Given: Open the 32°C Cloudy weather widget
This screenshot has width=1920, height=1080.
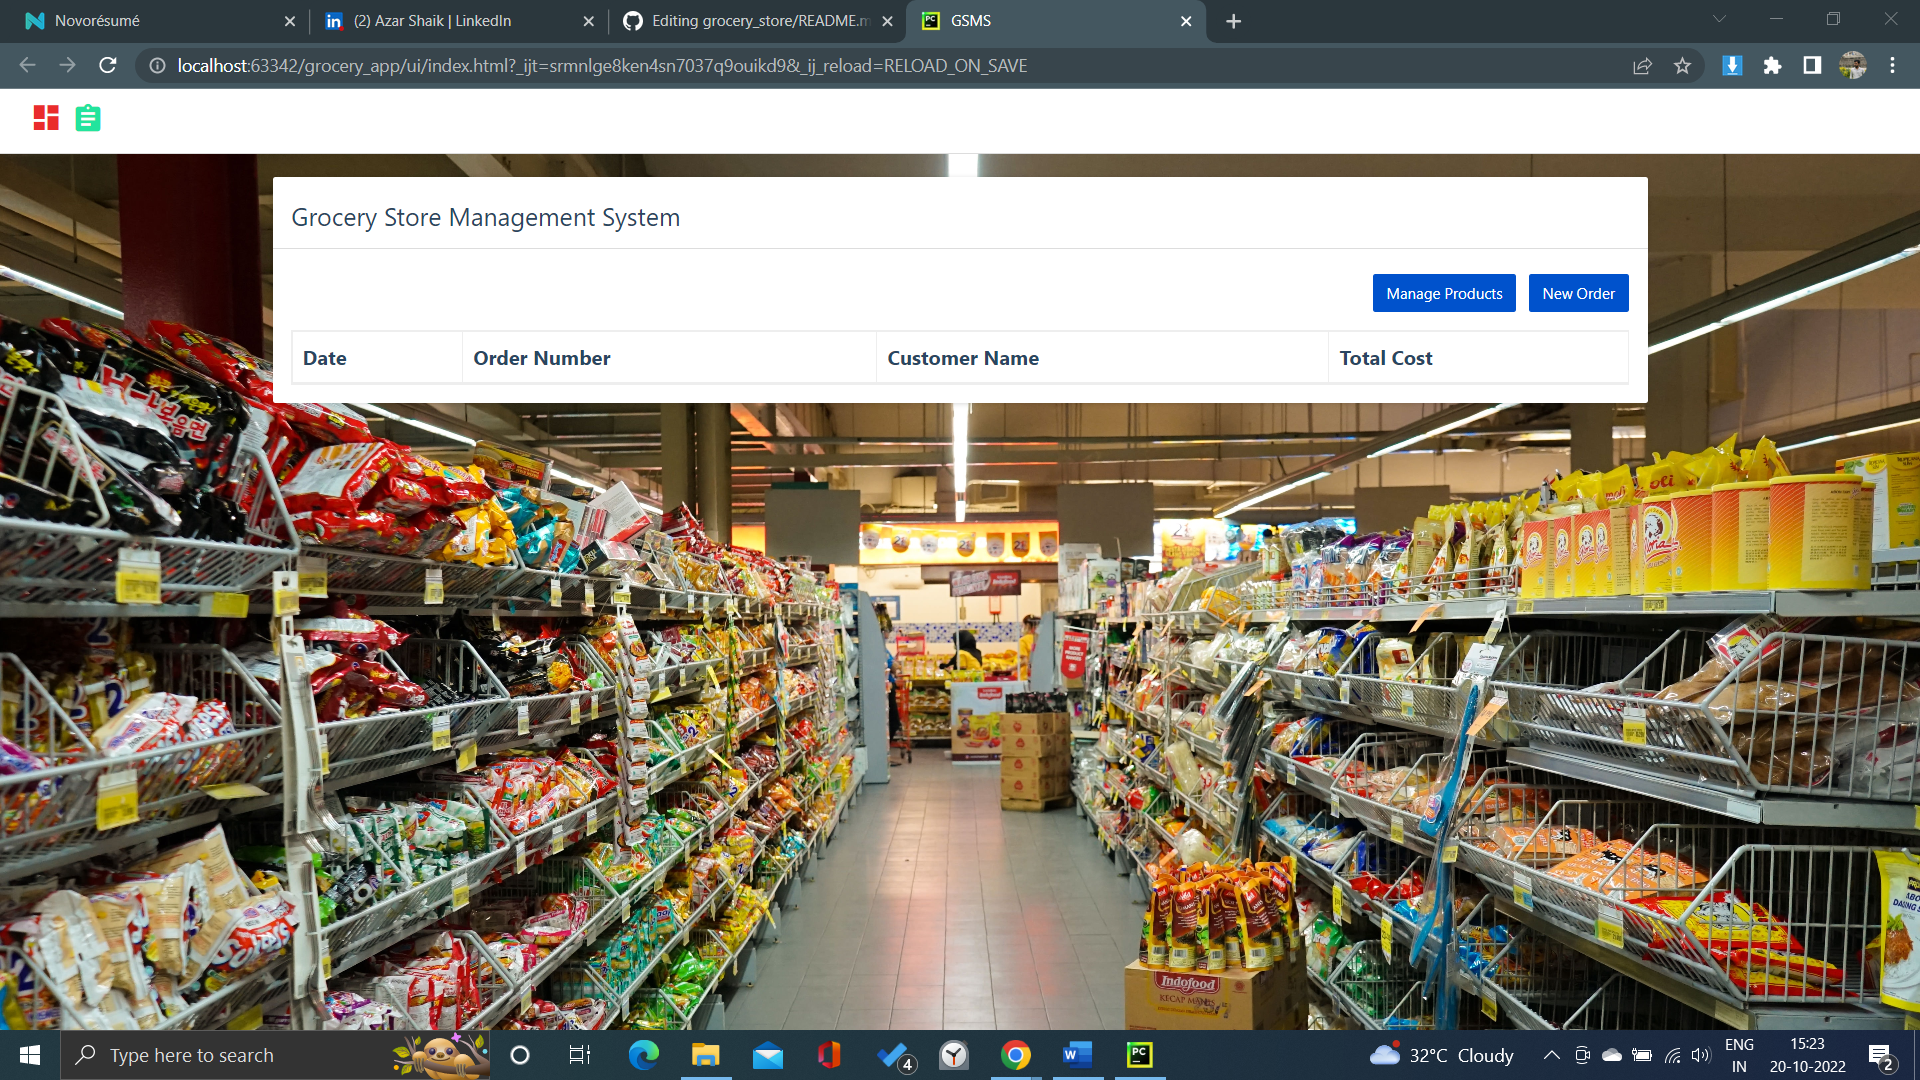Looking at the screenshot, I should 1441,1055.
